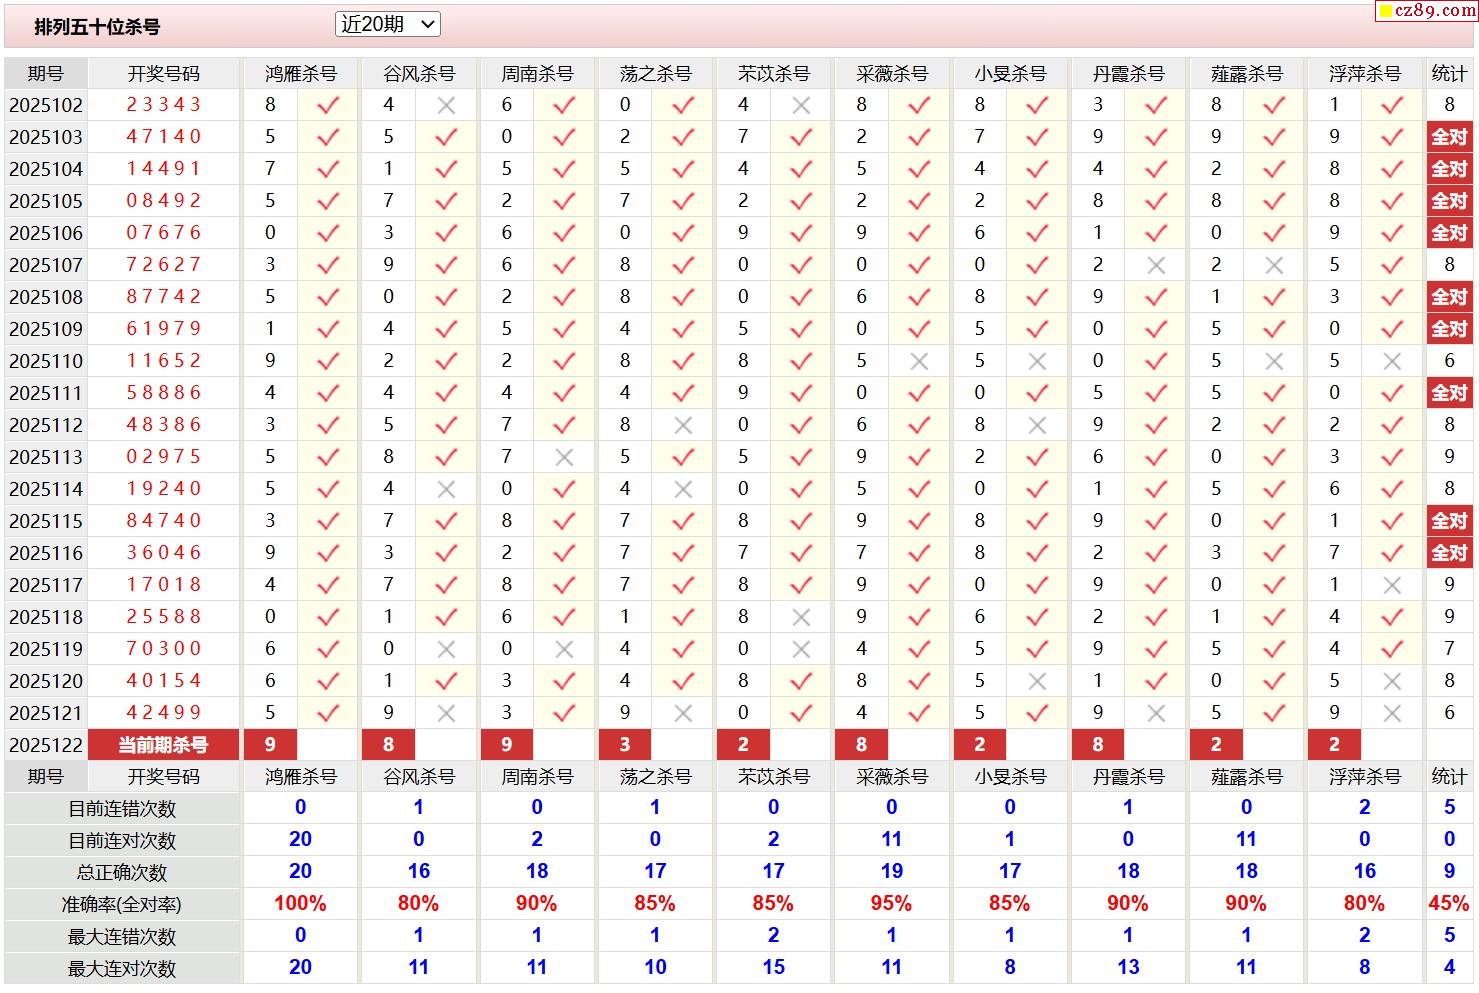Click the 浮萍 cross mark in row 2025110
This screenshot has height=993, width=1479.
click(1392, 361)
